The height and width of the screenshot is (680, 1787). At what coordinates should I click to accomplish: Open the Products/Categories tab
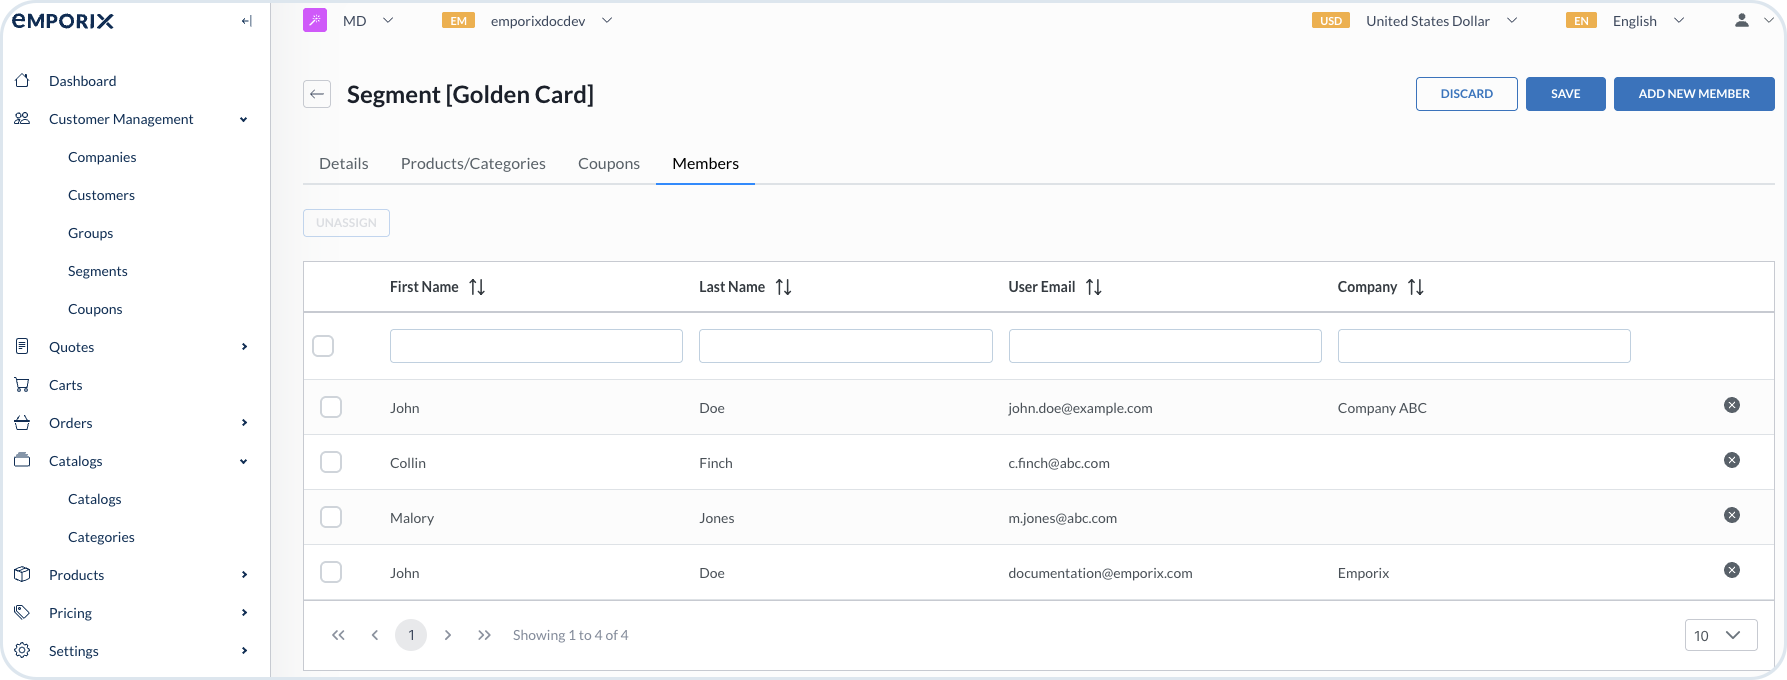[x=473, y=164]
